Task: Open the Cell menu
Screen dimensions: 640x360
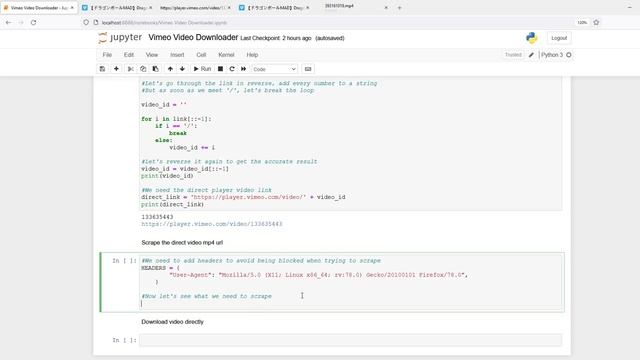Action: [x=201, y=55]
